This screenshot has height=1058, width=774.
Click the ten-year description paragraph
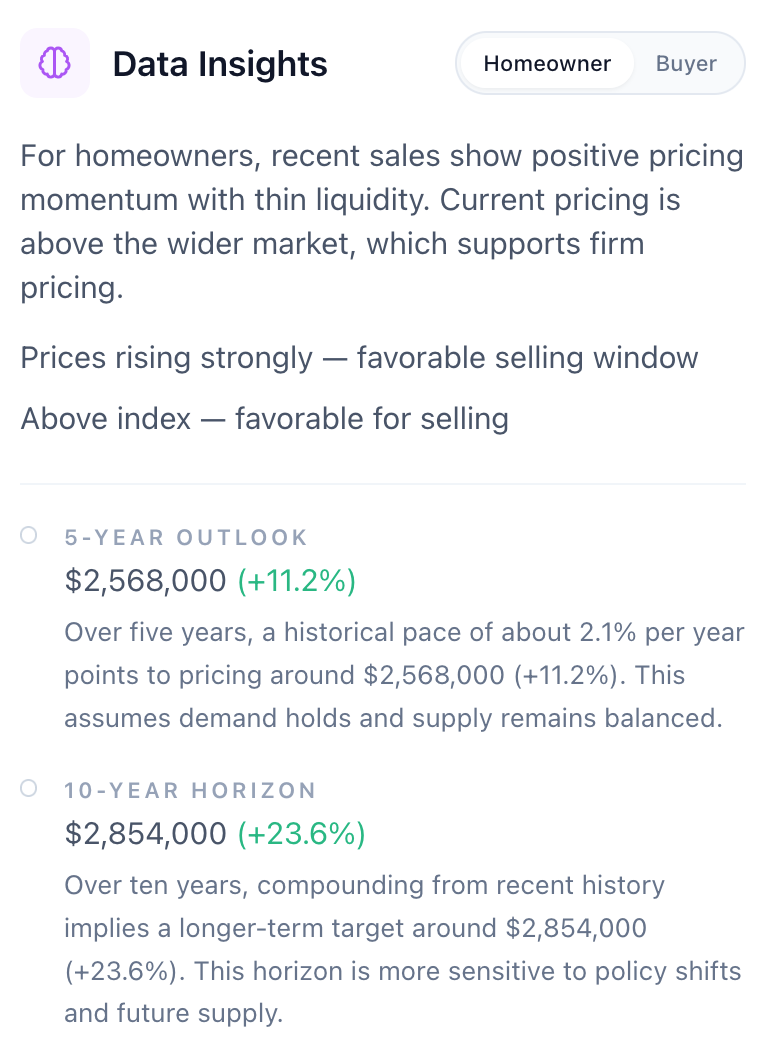(402, 949)
